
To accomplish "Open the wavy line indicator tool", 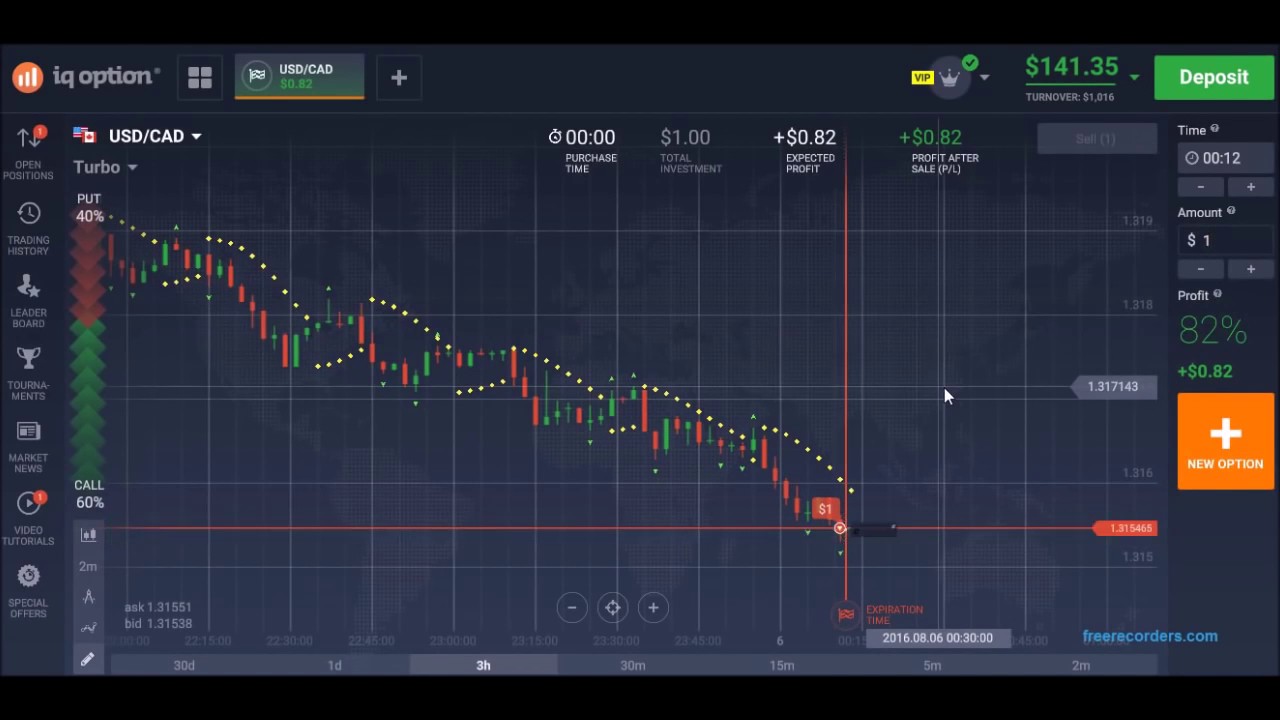I will [x=88, y=628].
